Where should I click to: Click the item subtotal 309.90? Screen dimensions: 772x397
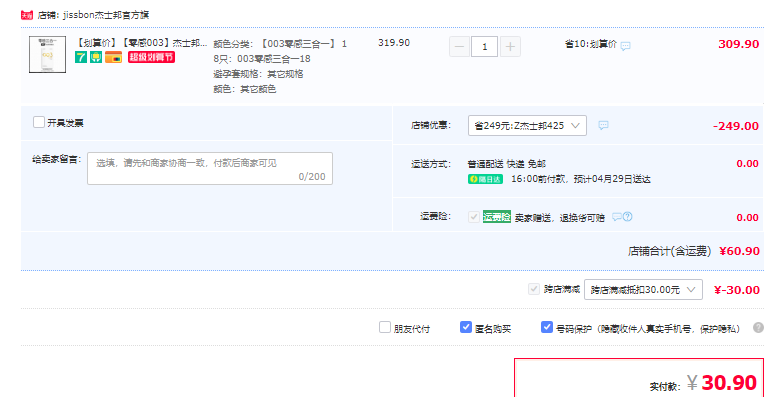tap(738, 44)
